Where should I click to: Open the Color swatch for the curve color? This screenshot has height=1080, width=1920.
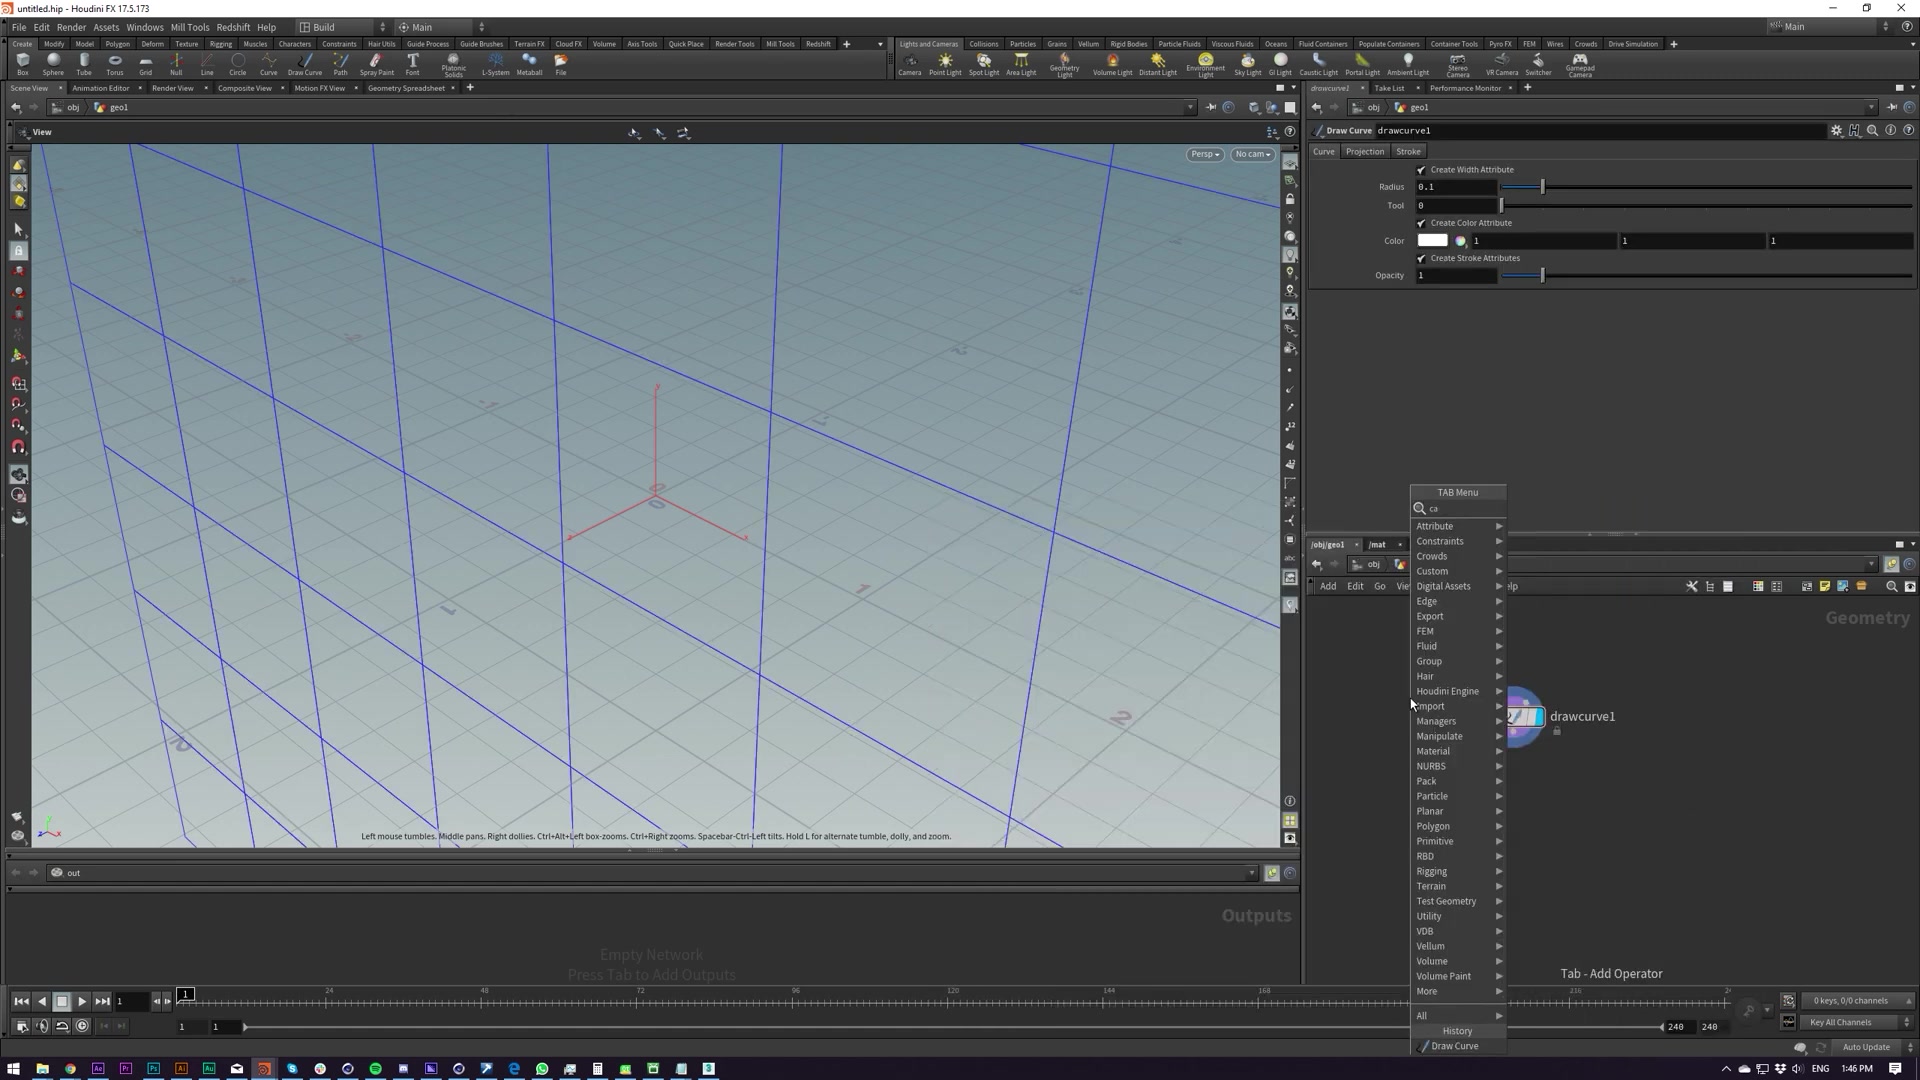tap(1432, 241)
